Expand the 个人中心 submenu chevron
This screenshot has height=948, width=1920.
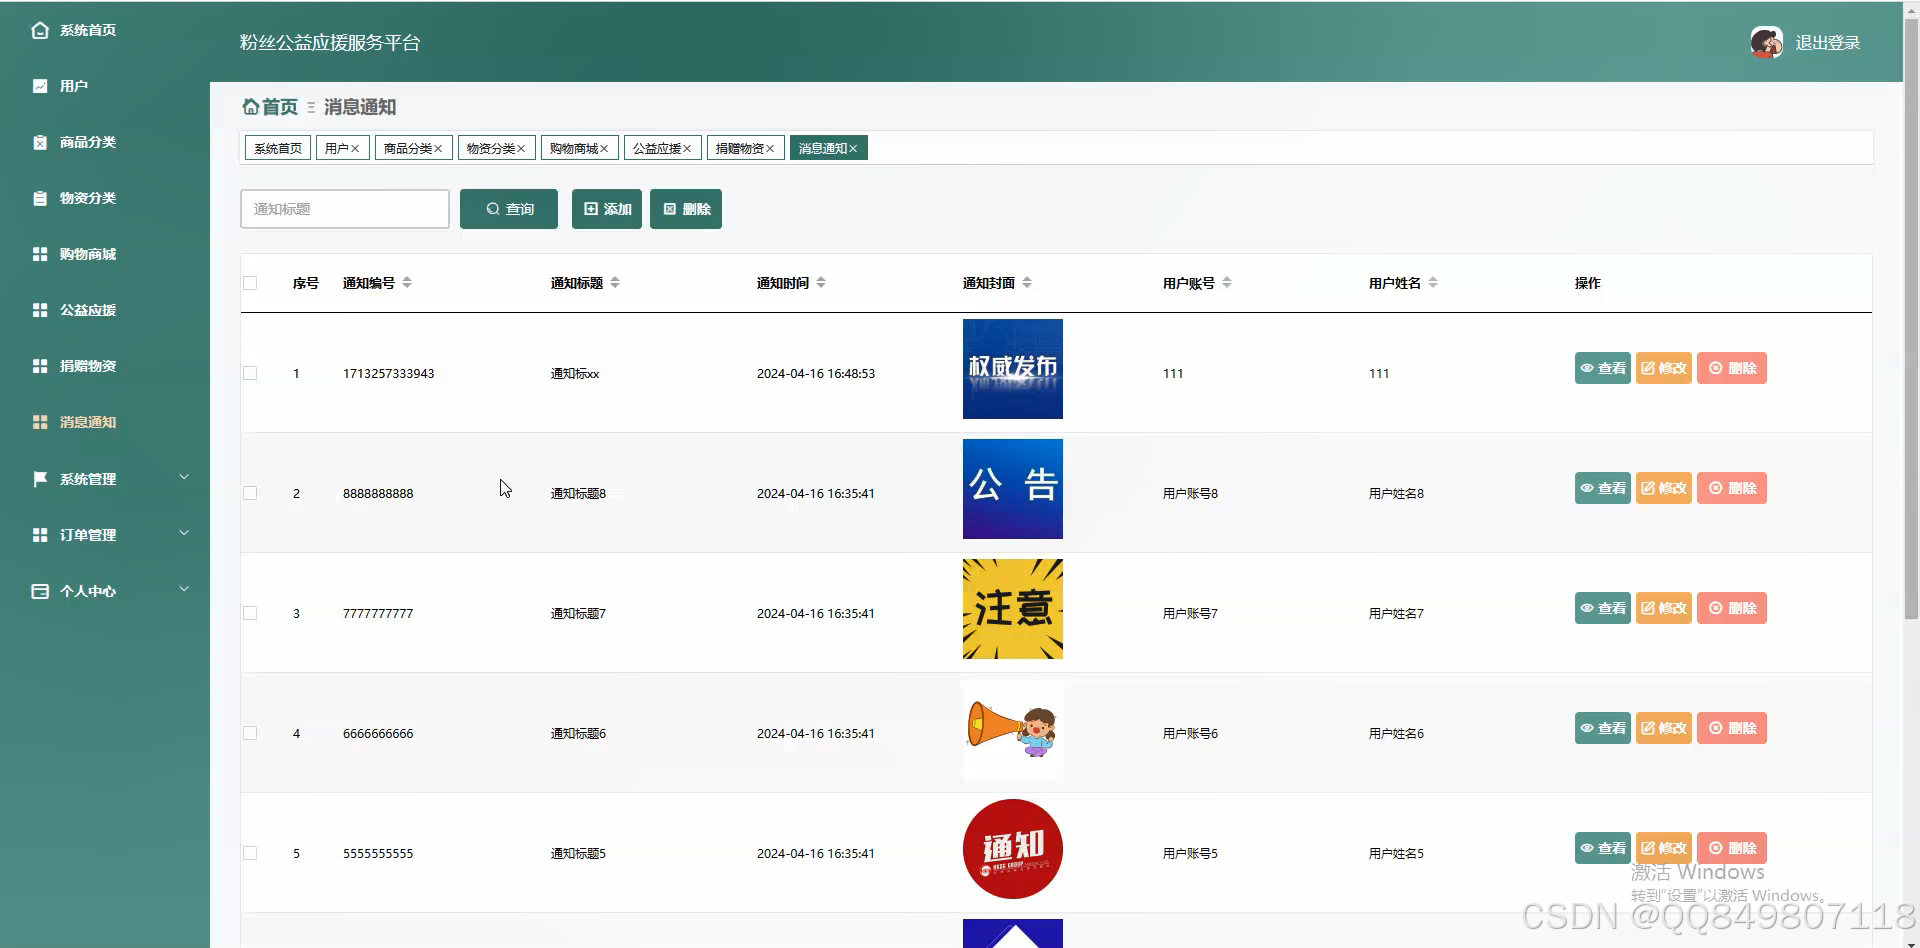point(184,589)
